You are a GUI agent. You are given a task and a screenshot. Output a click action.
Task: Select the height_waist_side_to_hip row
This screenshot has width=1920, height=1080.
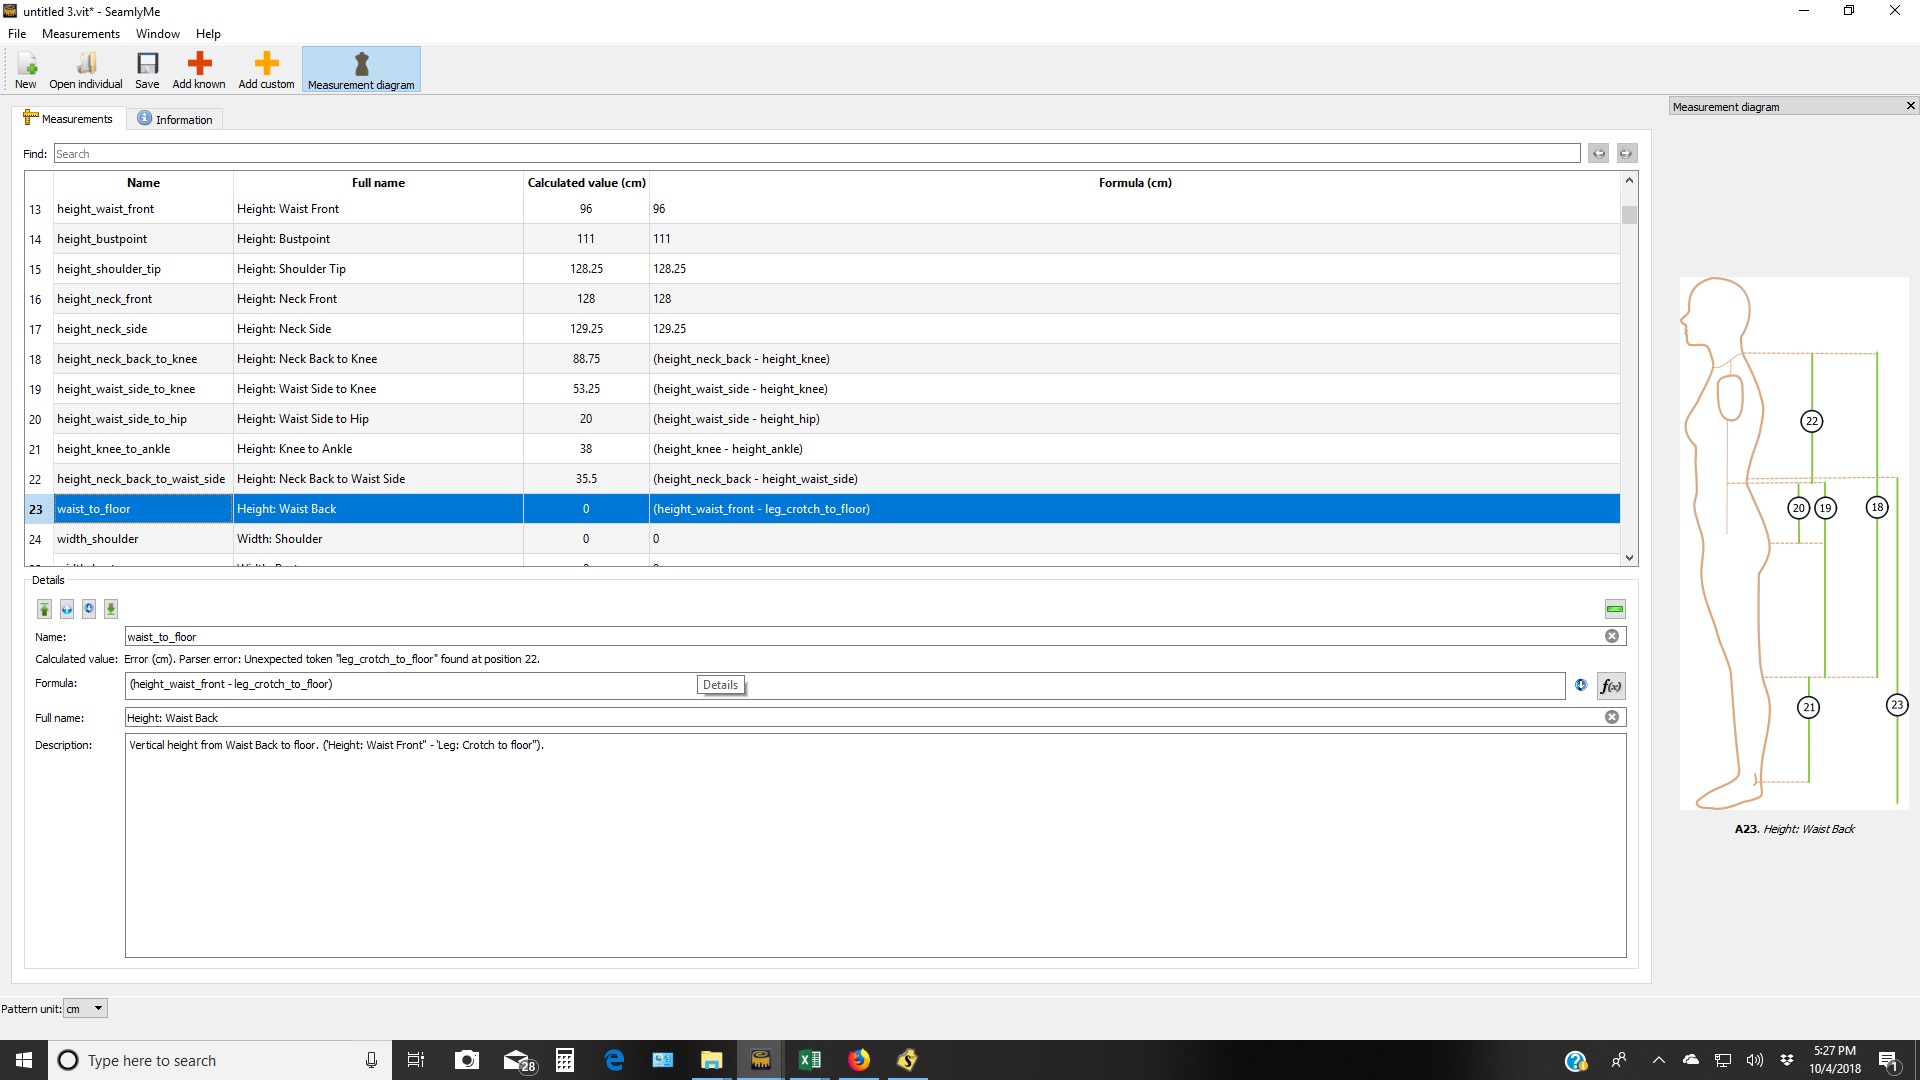point(822,419)
